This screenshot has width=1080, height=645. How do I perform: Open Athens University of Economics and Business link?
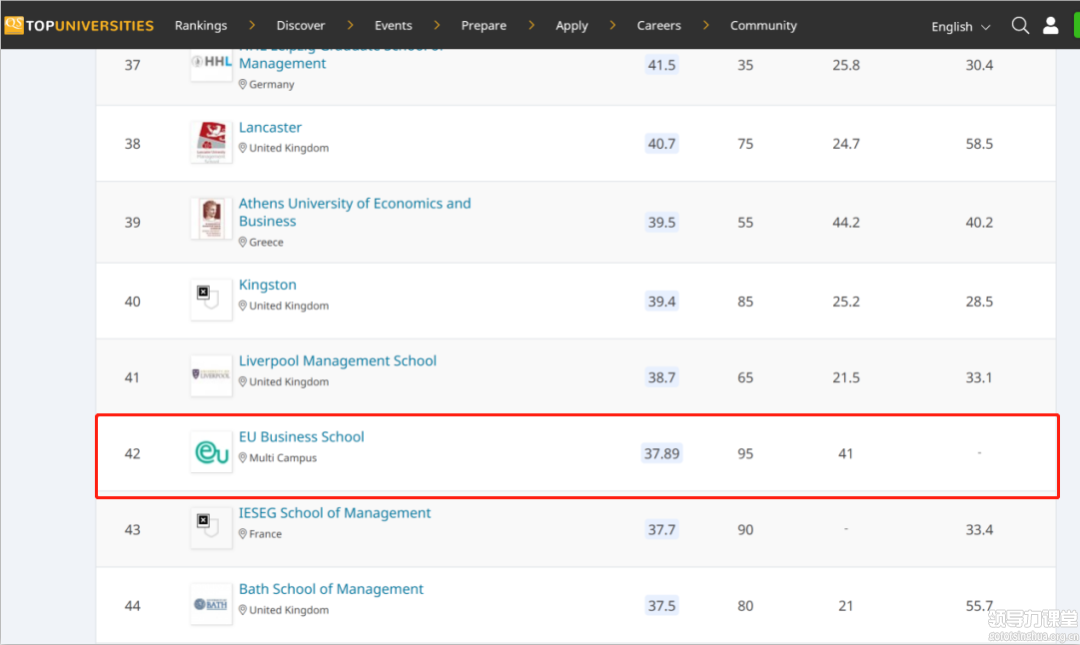pos(355,212)
